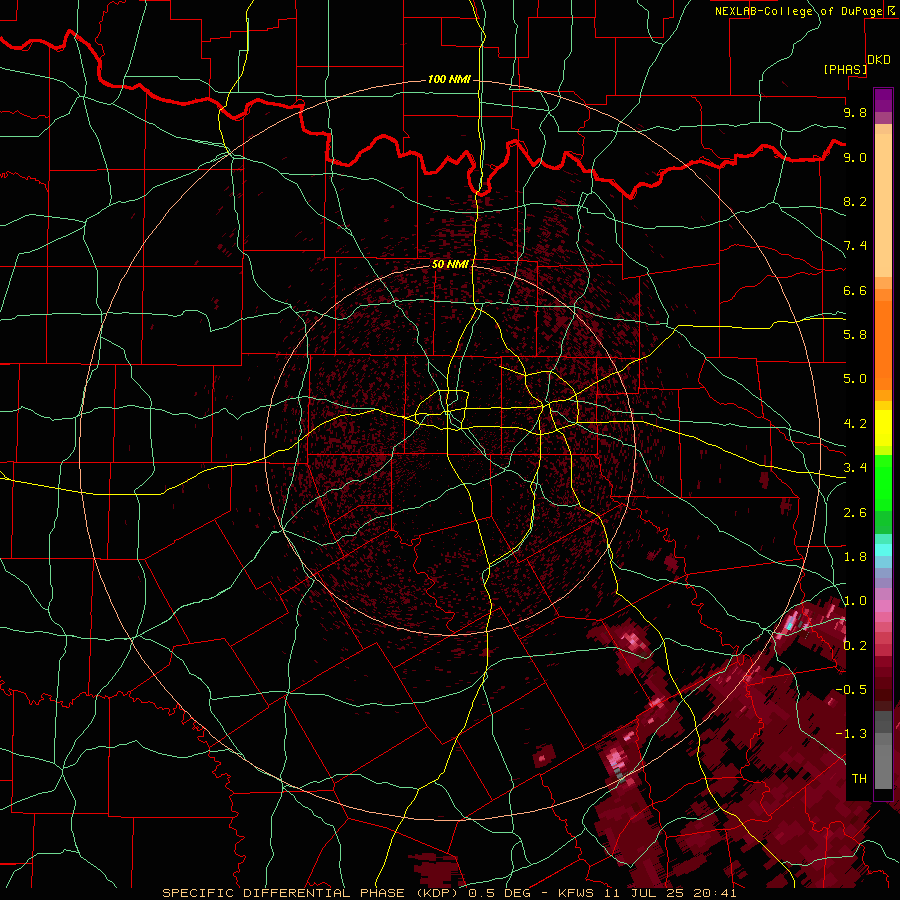
Task: Click the -1.3 value on the legend
Action: [x=851, y=734]
